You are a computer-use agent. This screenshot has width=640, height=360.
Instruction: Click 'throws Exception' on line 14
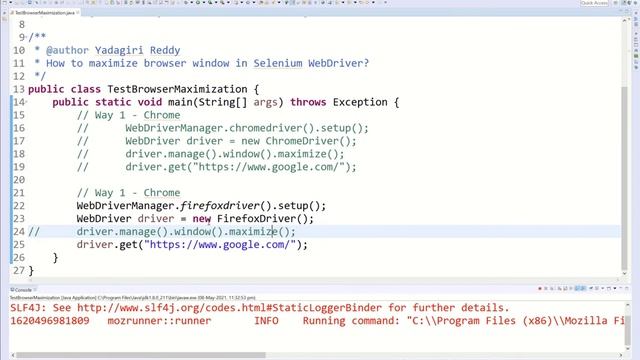point(339,102)
